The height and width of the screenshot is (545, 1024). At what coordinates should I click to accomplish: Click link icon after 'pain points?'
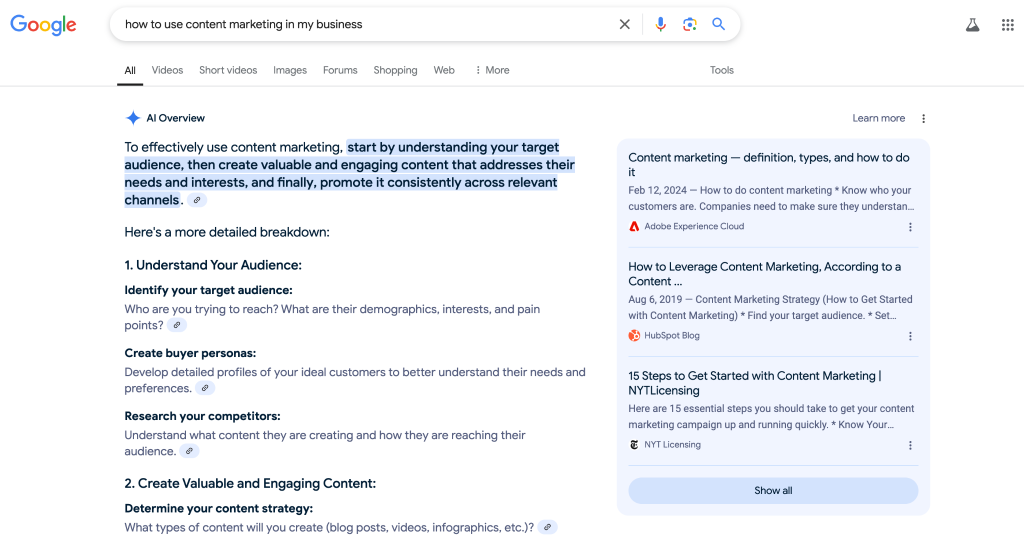[x=177, y=325]
